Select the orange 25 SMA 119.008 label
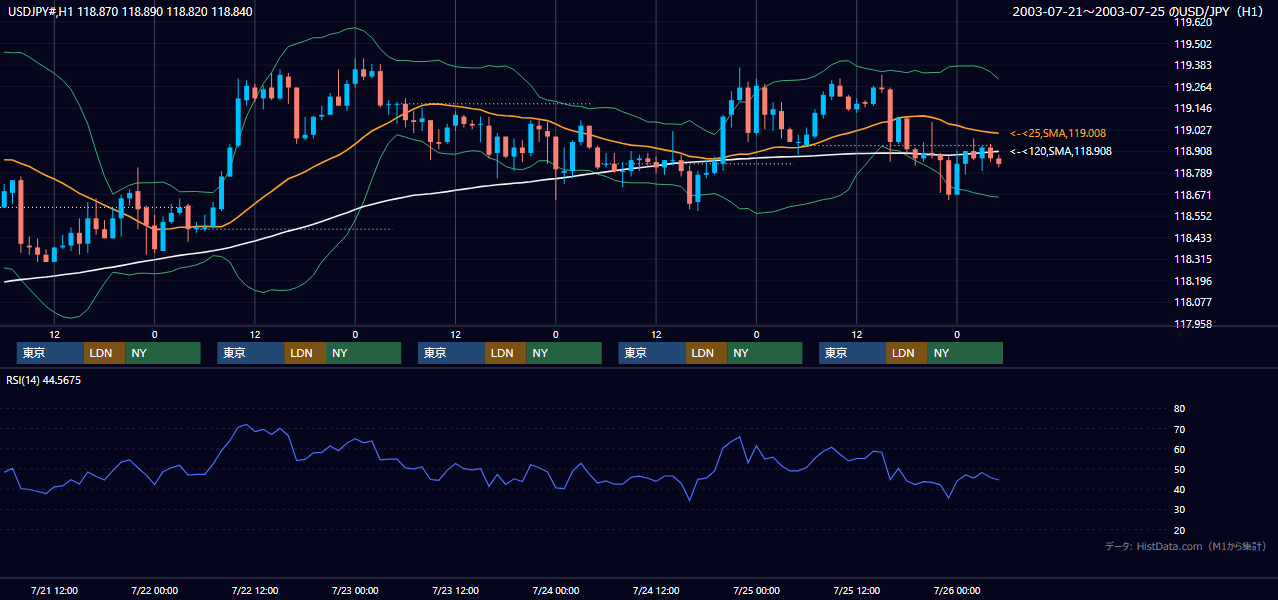This screenshot has height=600, width=1278. pos(1058,133)
